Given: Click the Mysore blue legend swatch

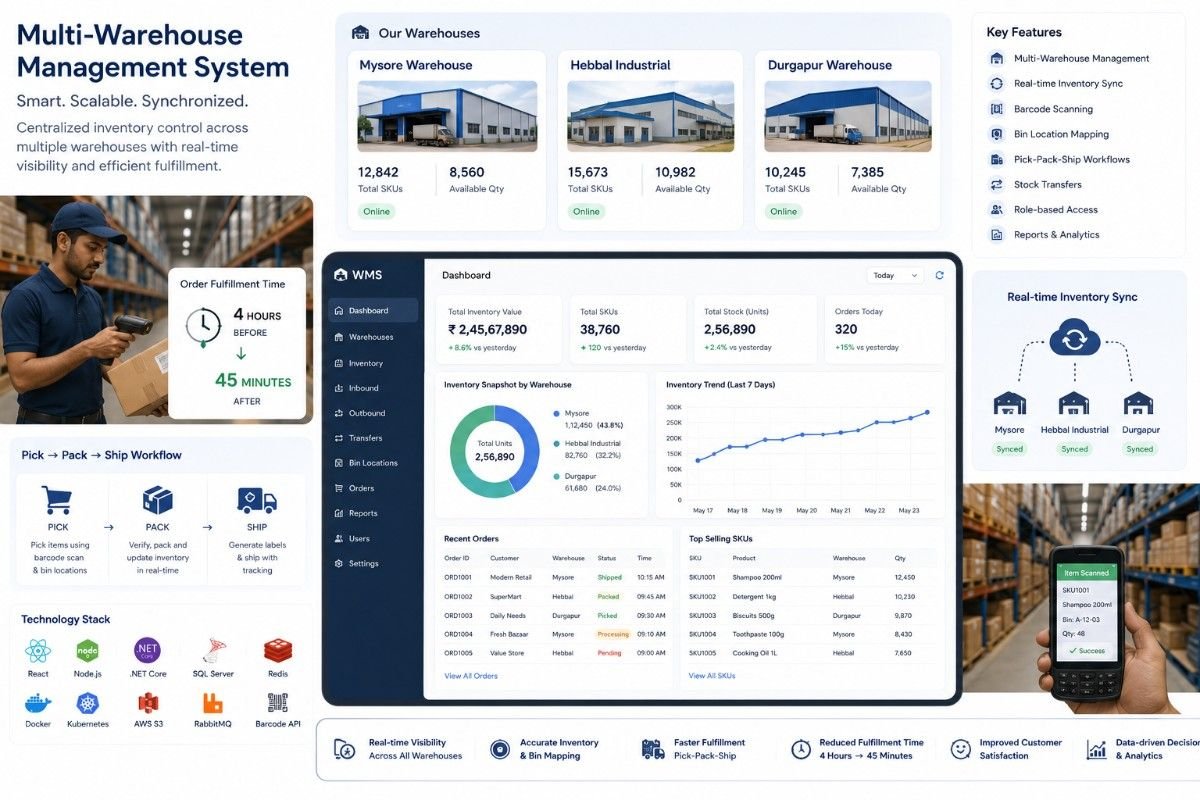Looking at the screenshot, I should (x=556, y=412).
